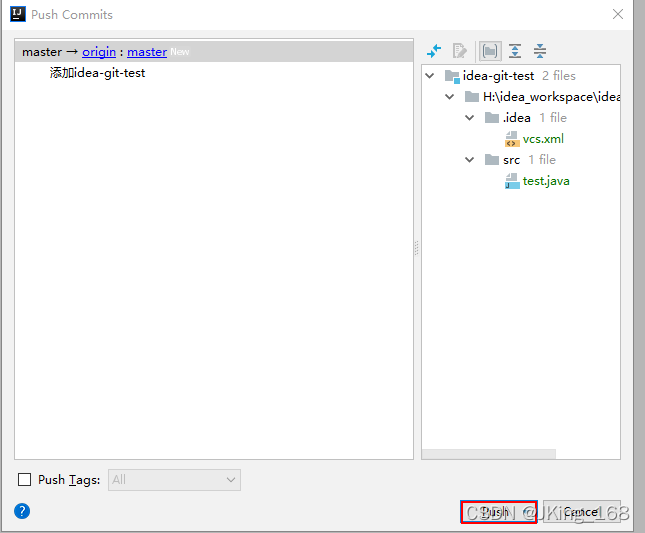Click the src folder label
Viewport: 645px width, 533px height.
click(511, 160)
